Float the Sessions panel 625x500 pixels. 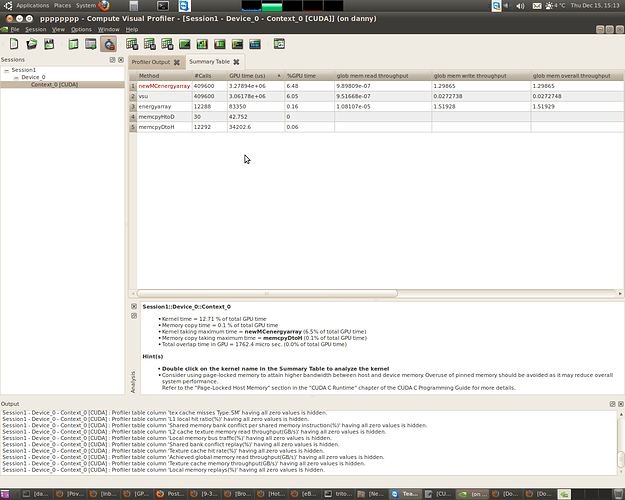click(x=112, y=60)
